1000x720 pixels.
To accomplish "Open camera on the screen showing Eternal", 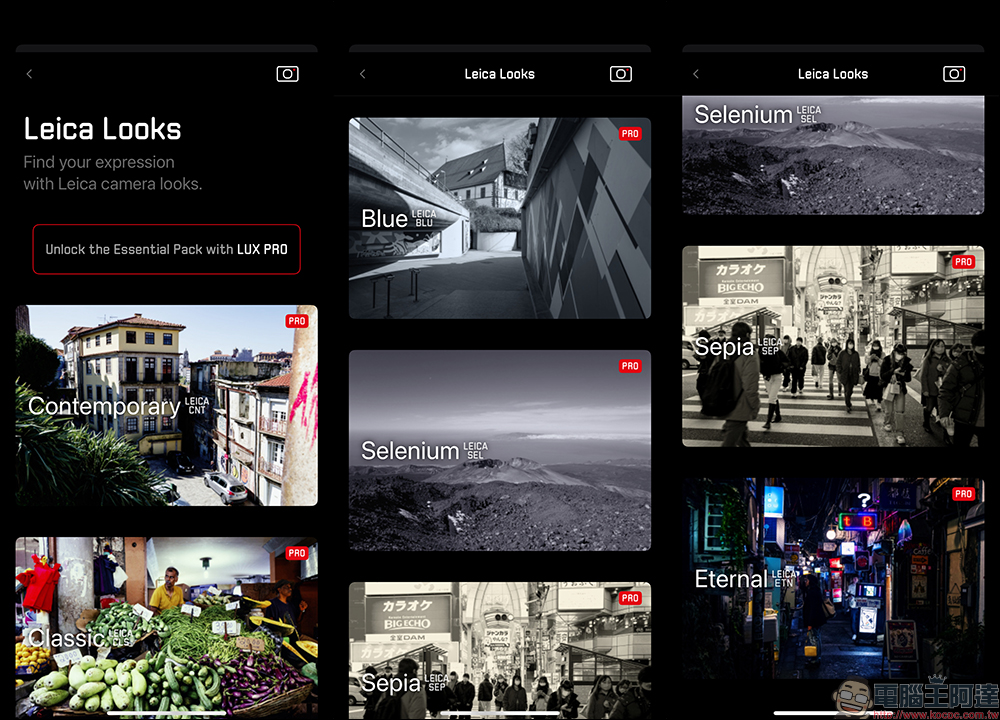I will click(x=954, y=74).
